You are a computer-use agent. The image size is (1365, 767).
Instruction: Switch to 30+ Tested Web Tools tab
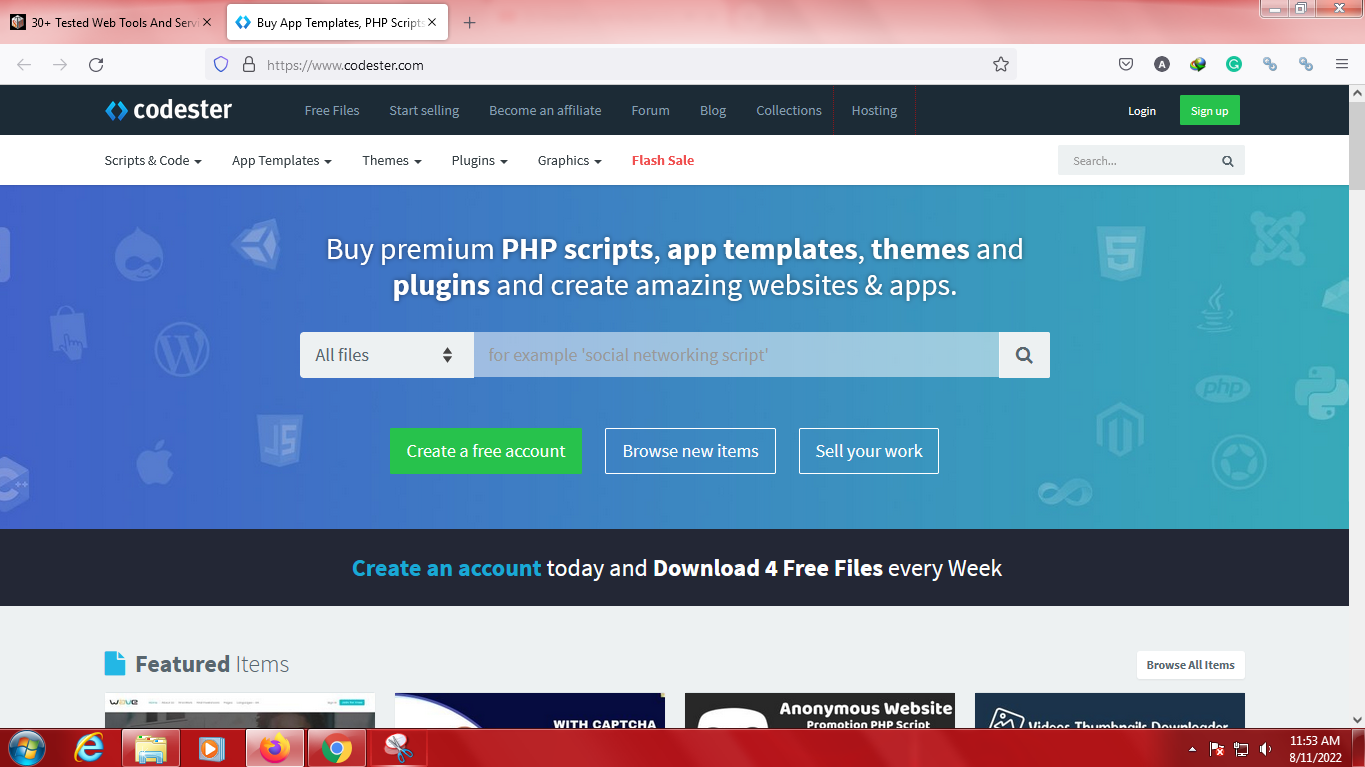click(110, 22)
